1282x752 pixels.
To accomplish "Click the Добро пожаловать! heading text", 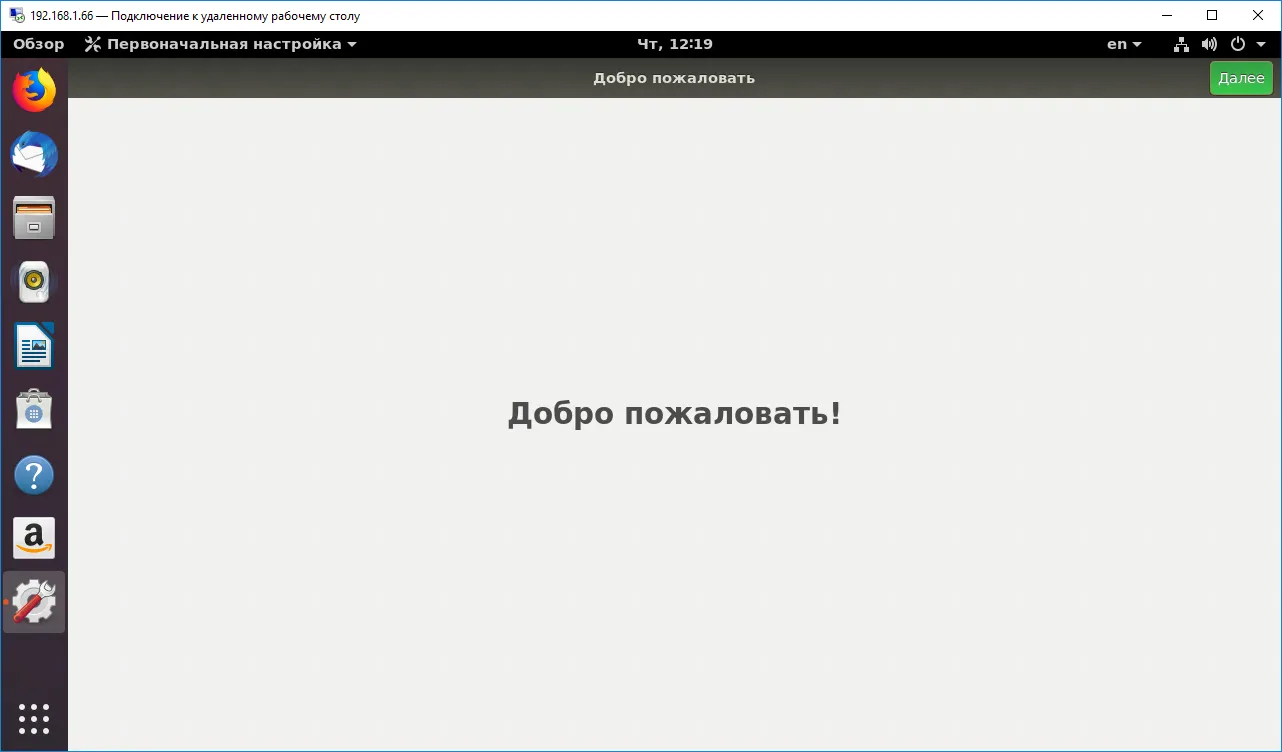I will (675, 413).
